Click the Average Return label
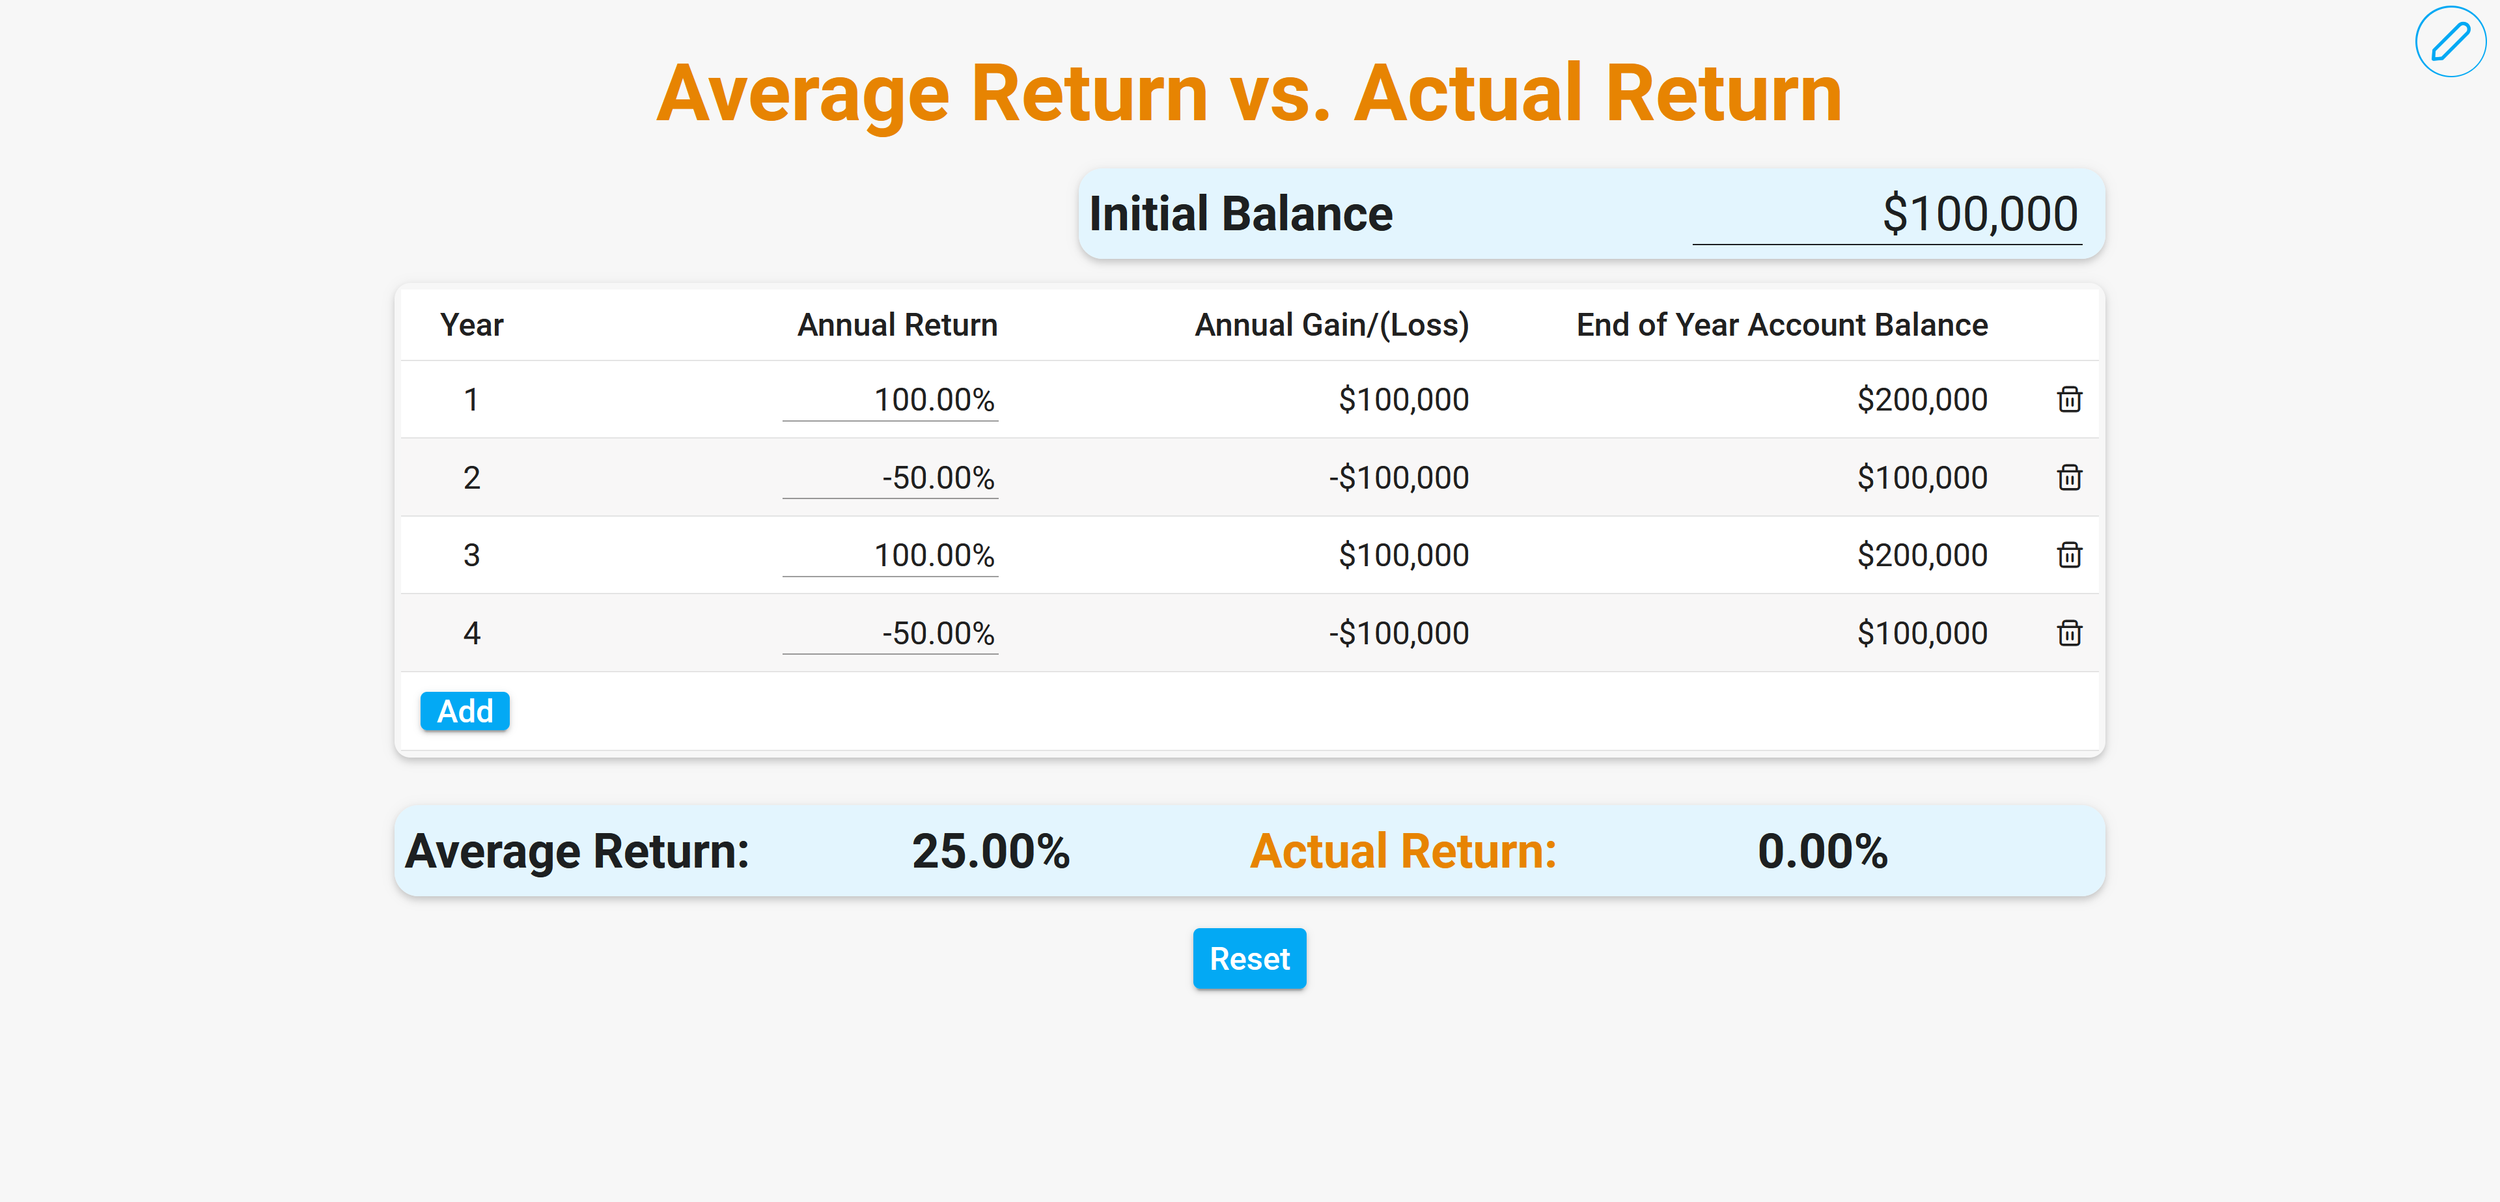This screenshot has height=1202, width=2500. click(x=575, y=851)
